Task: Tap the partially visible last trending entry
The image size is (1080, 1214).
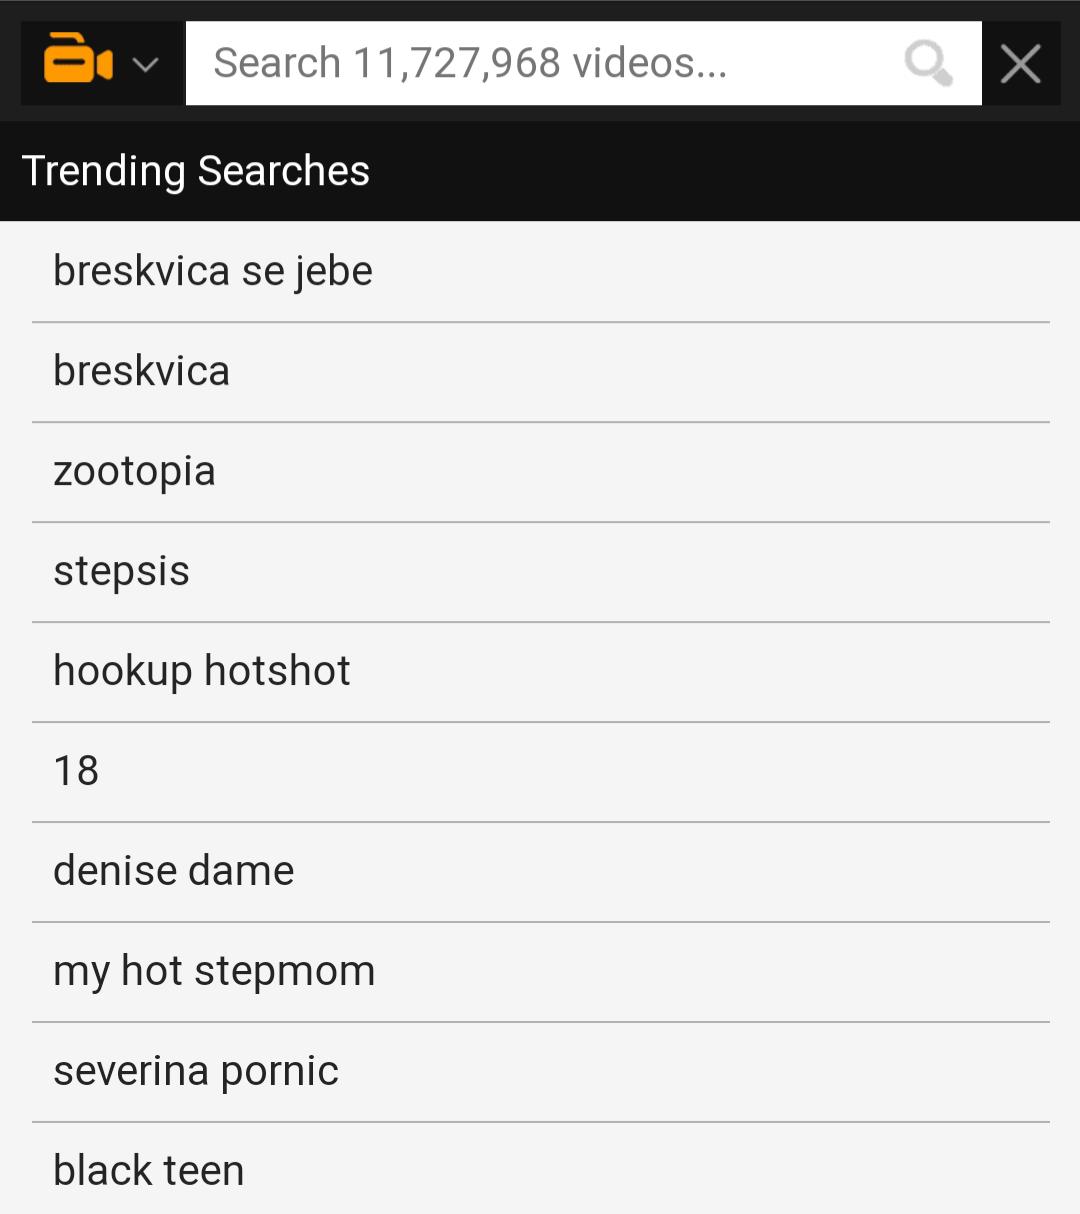Action: pos(149,1171)
